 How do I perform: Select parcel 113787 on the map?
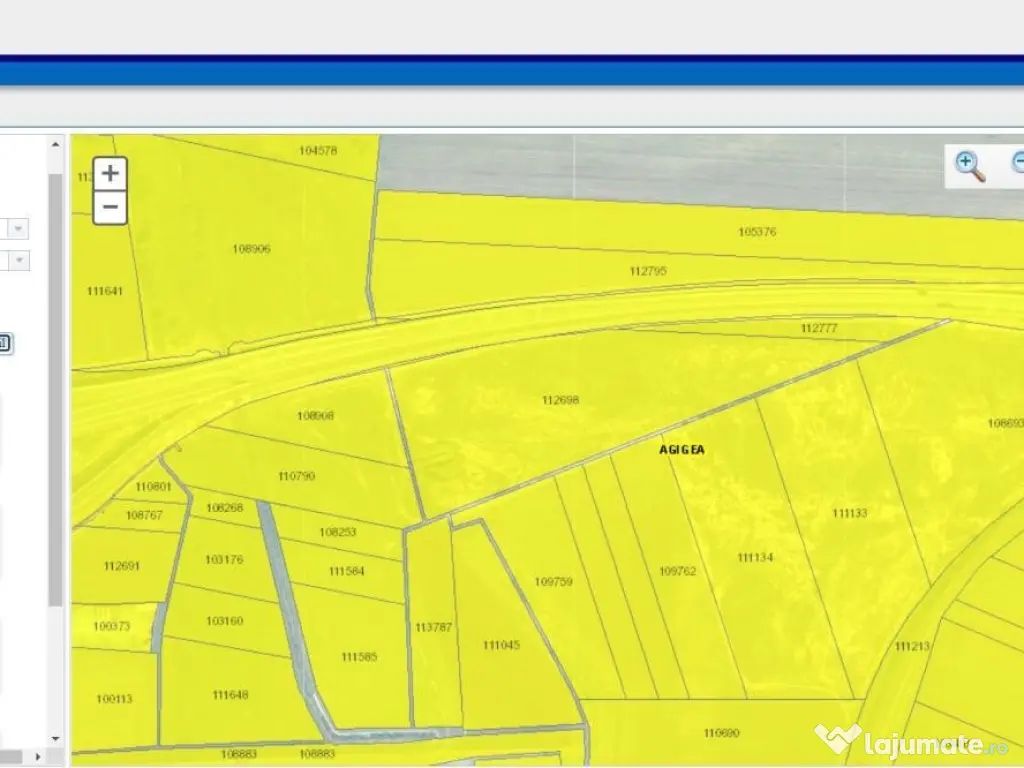[x=433, y=627]
